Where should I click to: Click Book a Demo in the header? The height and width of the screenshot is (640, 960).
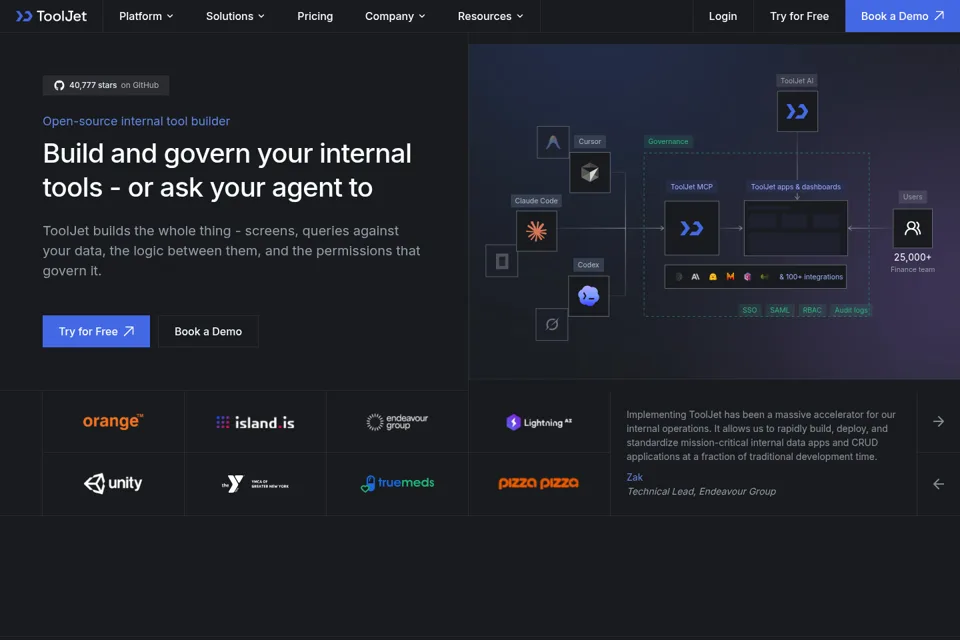902,16
